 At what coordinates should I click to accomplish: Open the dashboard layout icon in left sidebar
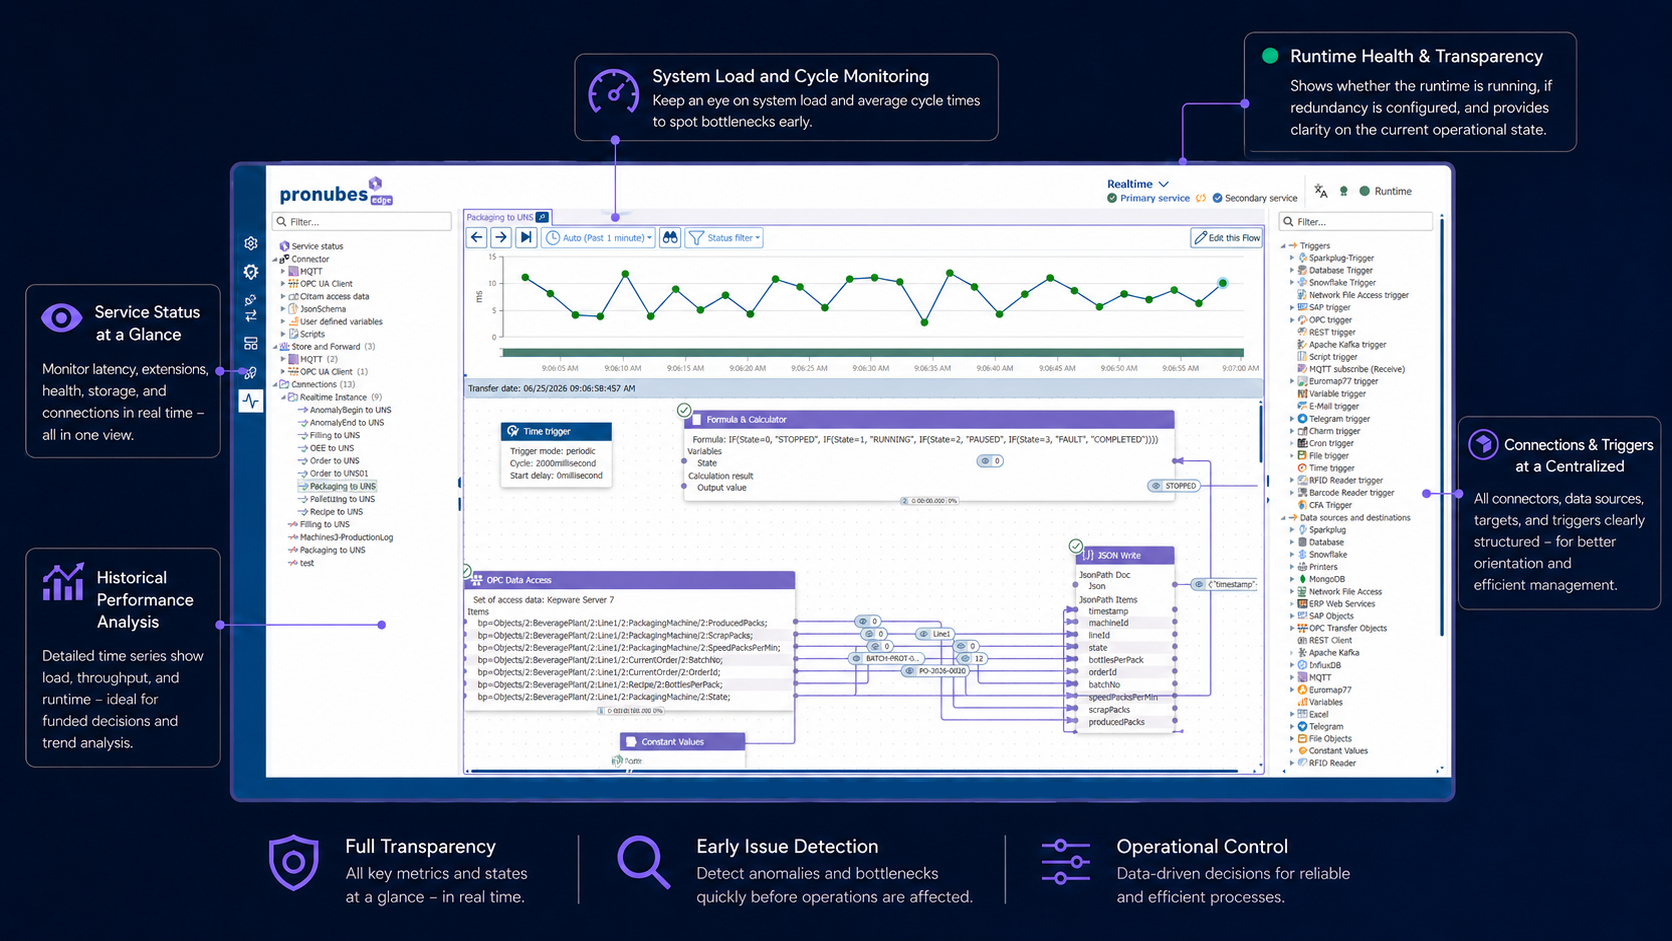(251, 343)
